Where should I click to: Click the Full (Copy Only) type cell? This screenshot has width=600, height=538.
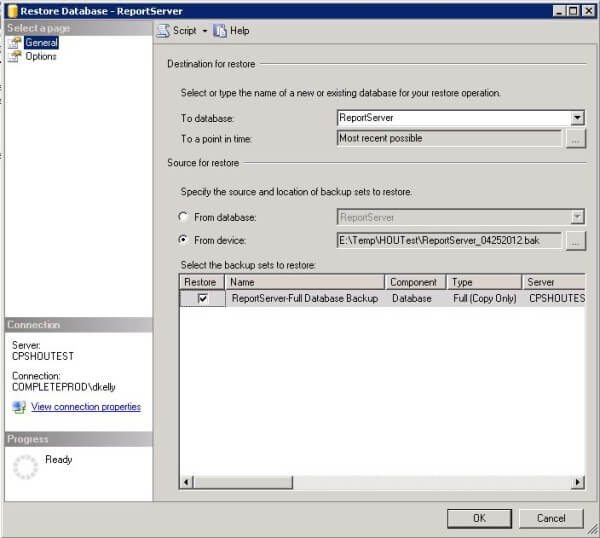pos(484,298)
